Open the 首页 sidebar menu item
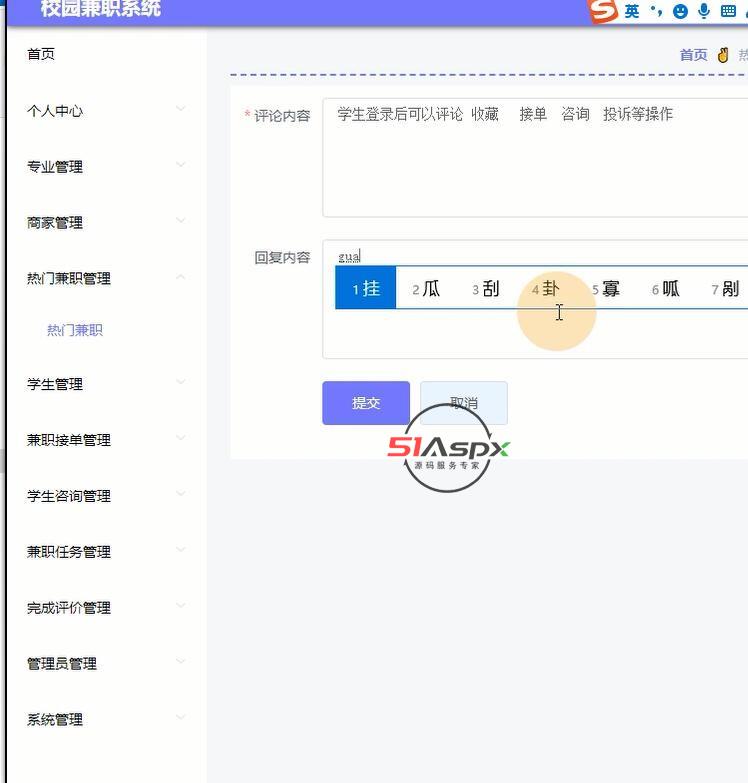 coord(41,54)
